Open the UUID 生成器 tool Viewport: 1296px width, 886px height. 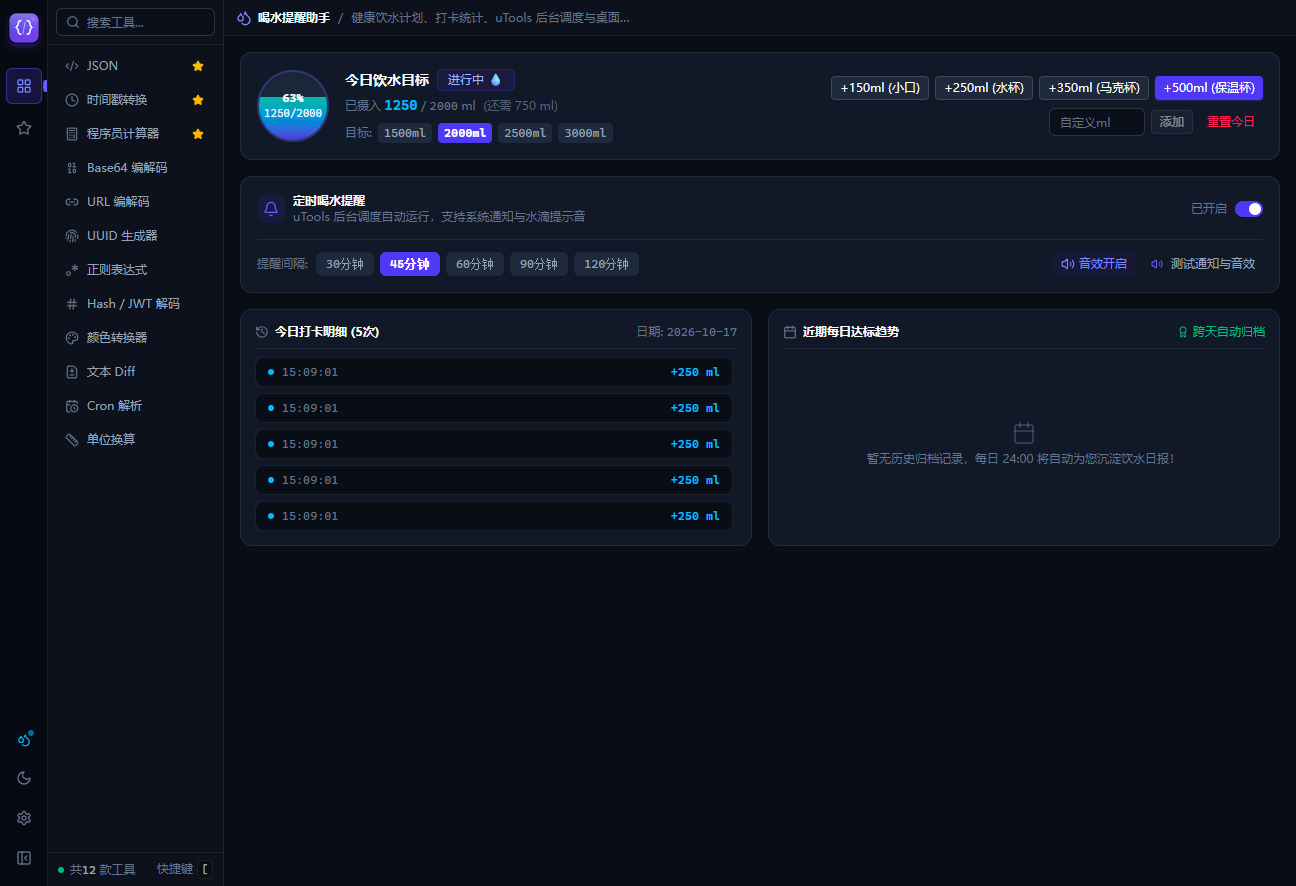[135, 236]
